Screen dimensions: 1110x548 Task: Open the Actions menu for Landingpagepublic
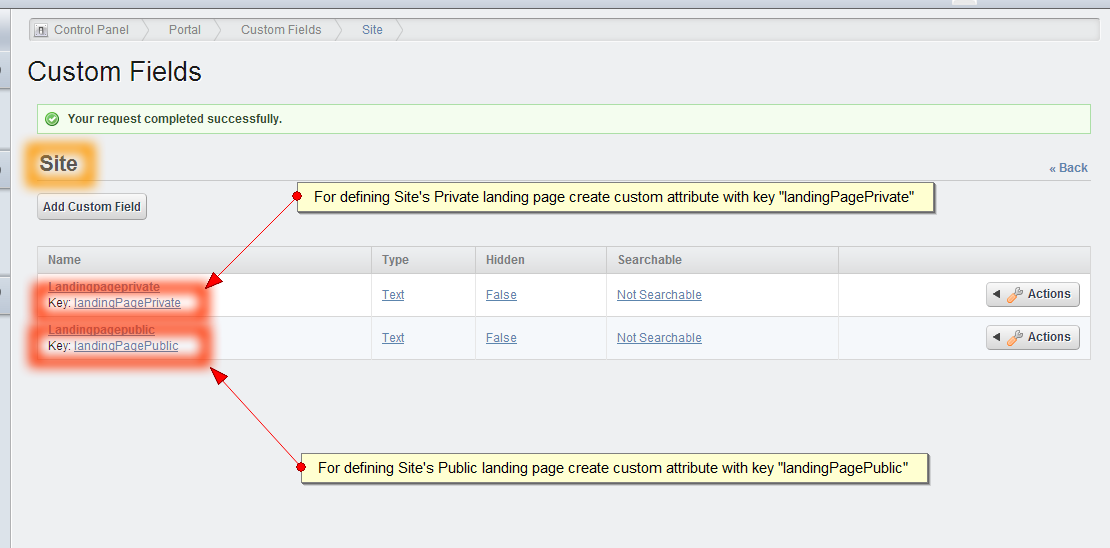pyautogui.click(x=1033, y=337)
